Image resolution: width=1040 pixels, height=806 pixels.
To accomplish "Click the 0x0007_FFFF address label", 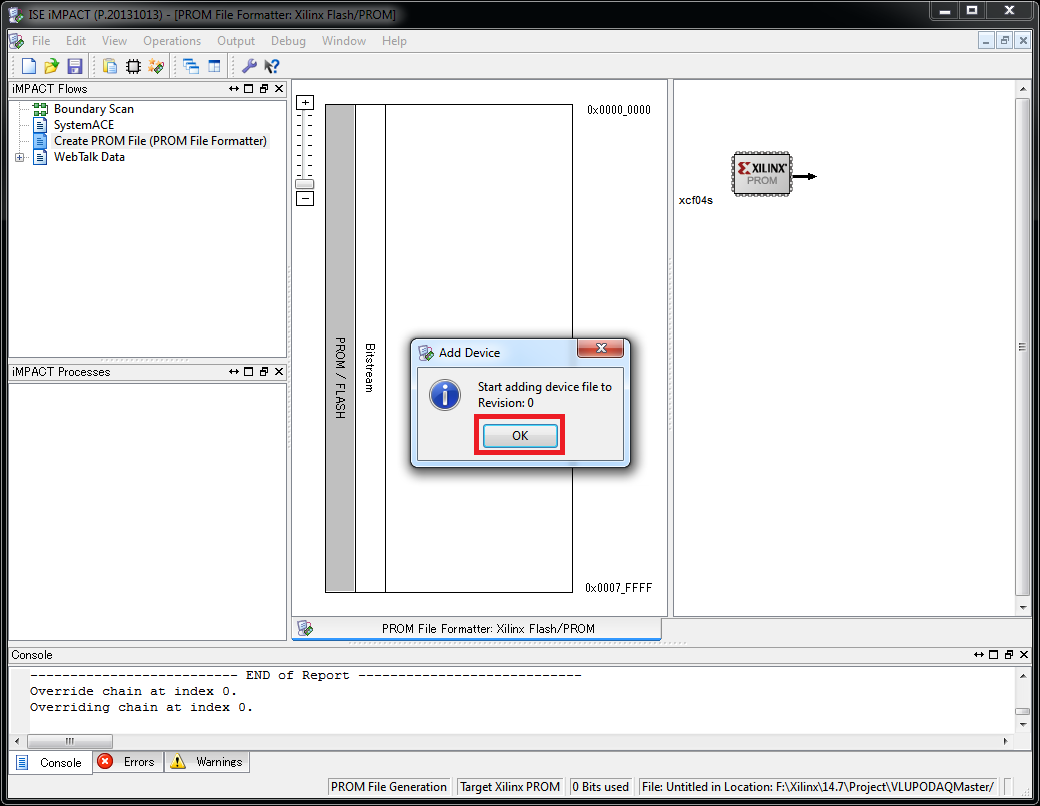I will tap(618, 588).
